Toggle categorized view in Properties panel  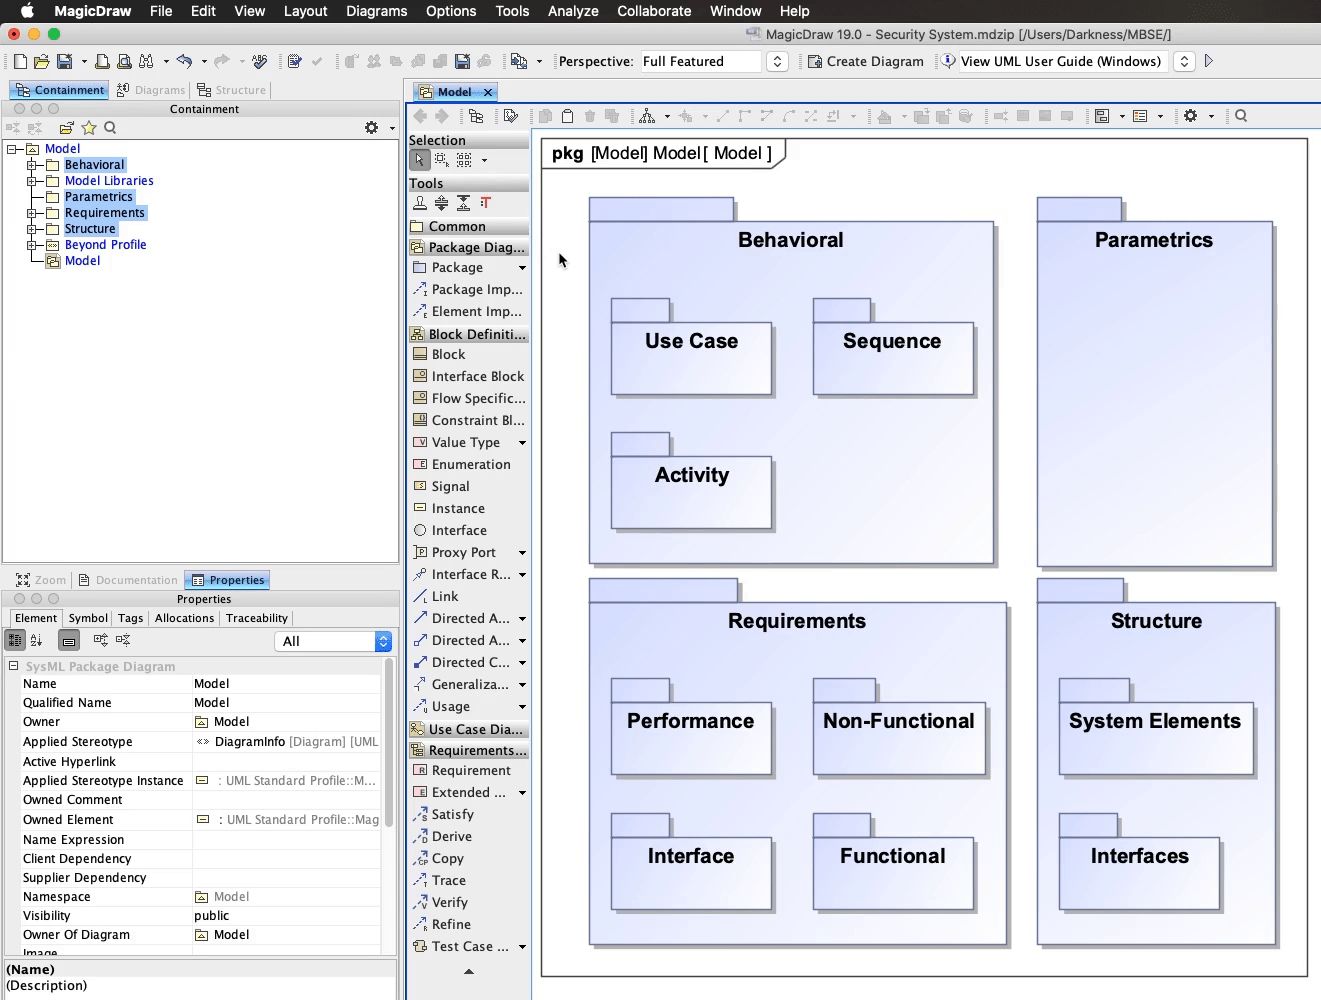pos(15,640)
